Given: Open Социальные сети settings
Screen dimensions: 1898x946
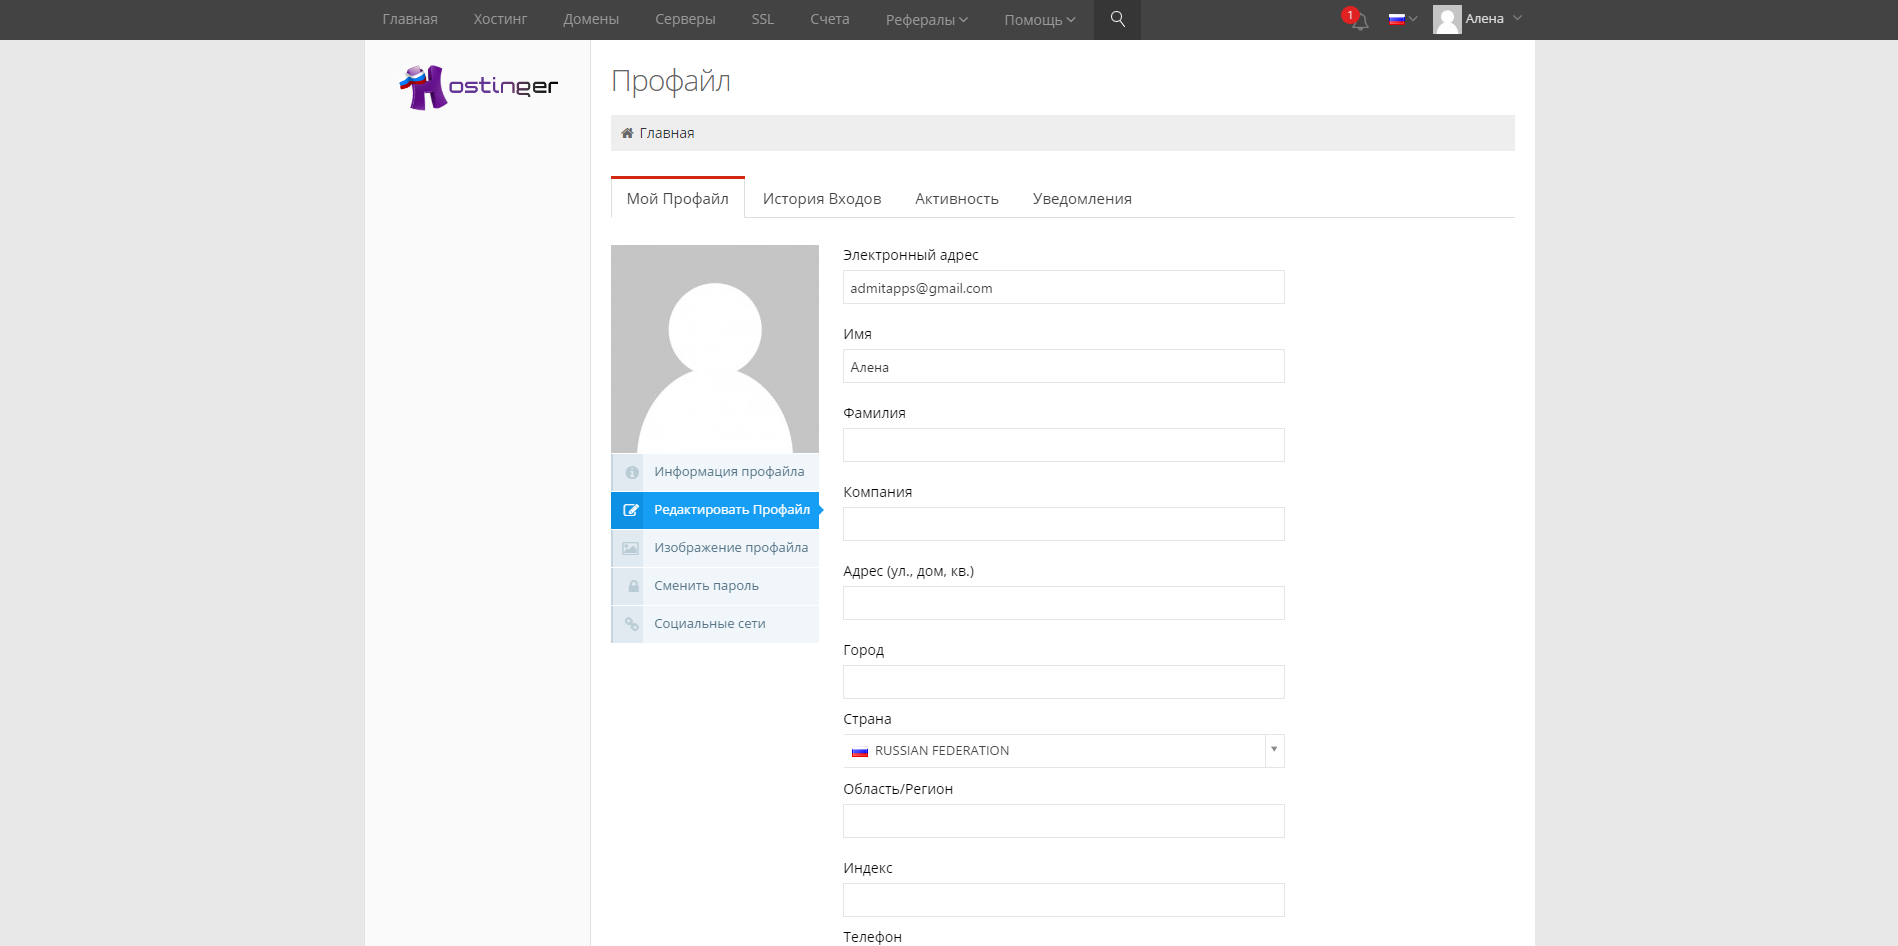Looking at the screenshot, I should point(708,623).
